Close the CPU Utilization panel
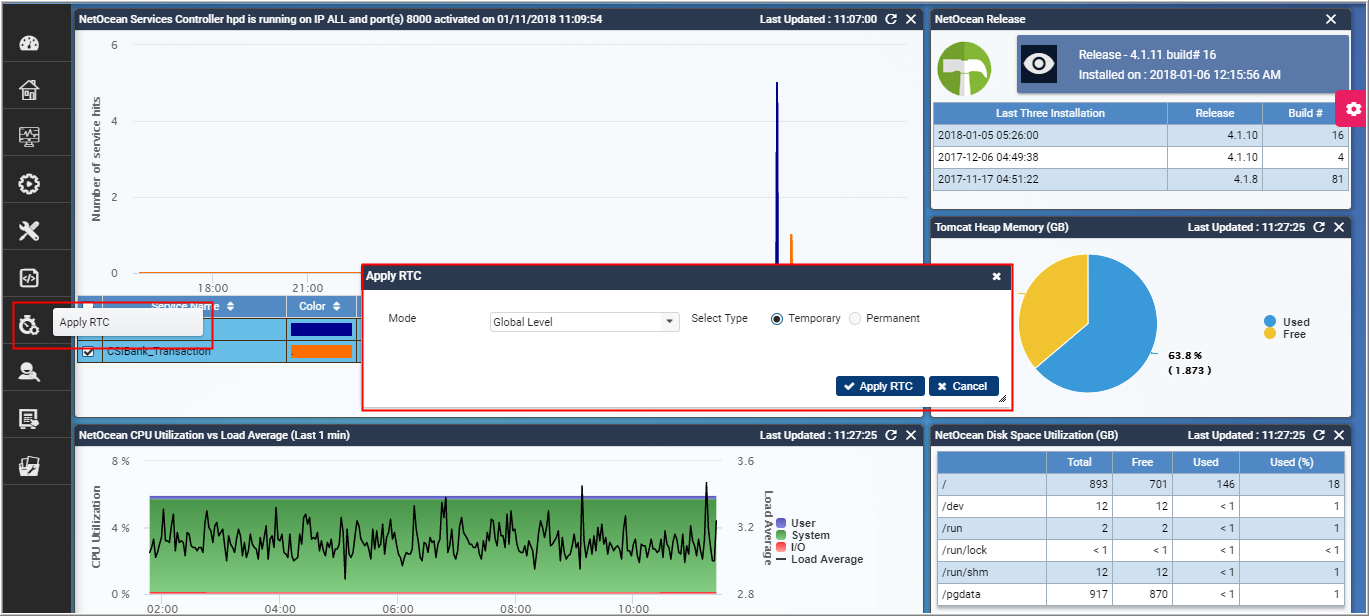The height and width of the screenshot is (616, 1369). point(911,435)
